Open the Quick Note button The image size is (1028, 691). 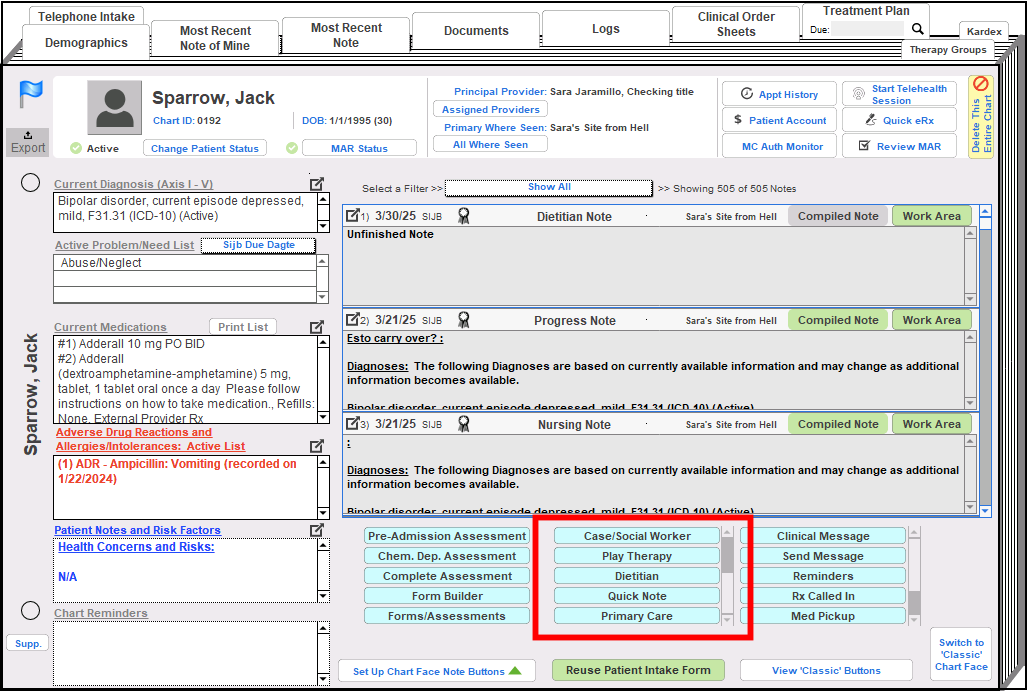[x=638, y=595]
